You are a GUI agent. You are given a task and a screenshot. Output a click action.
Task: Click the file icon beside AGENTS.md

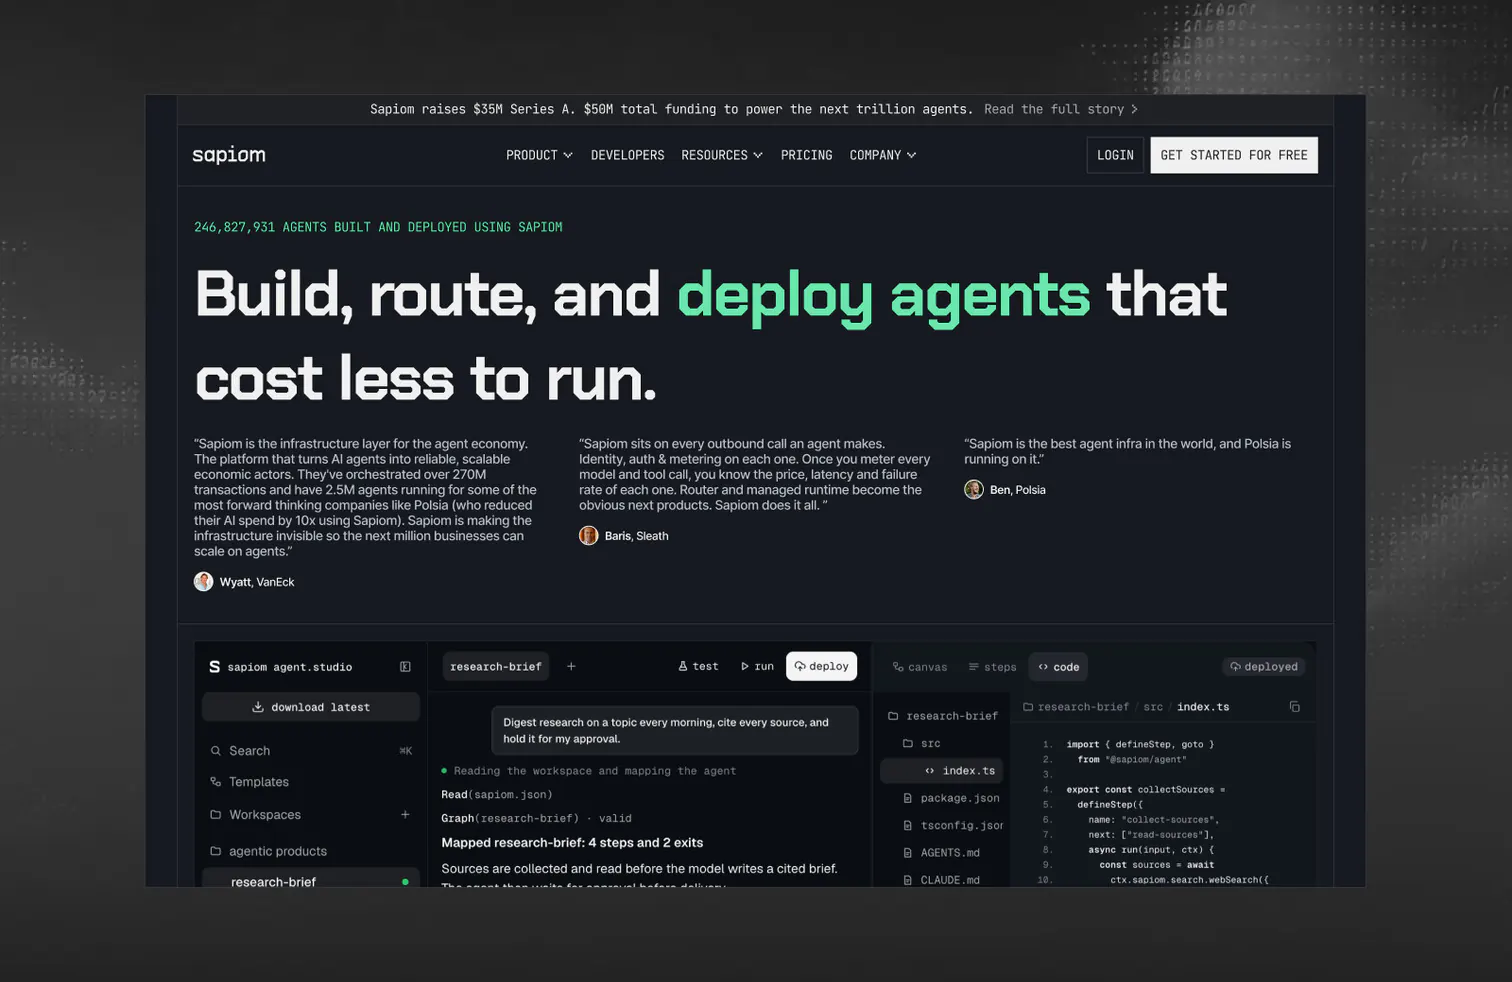coord(908,853)
